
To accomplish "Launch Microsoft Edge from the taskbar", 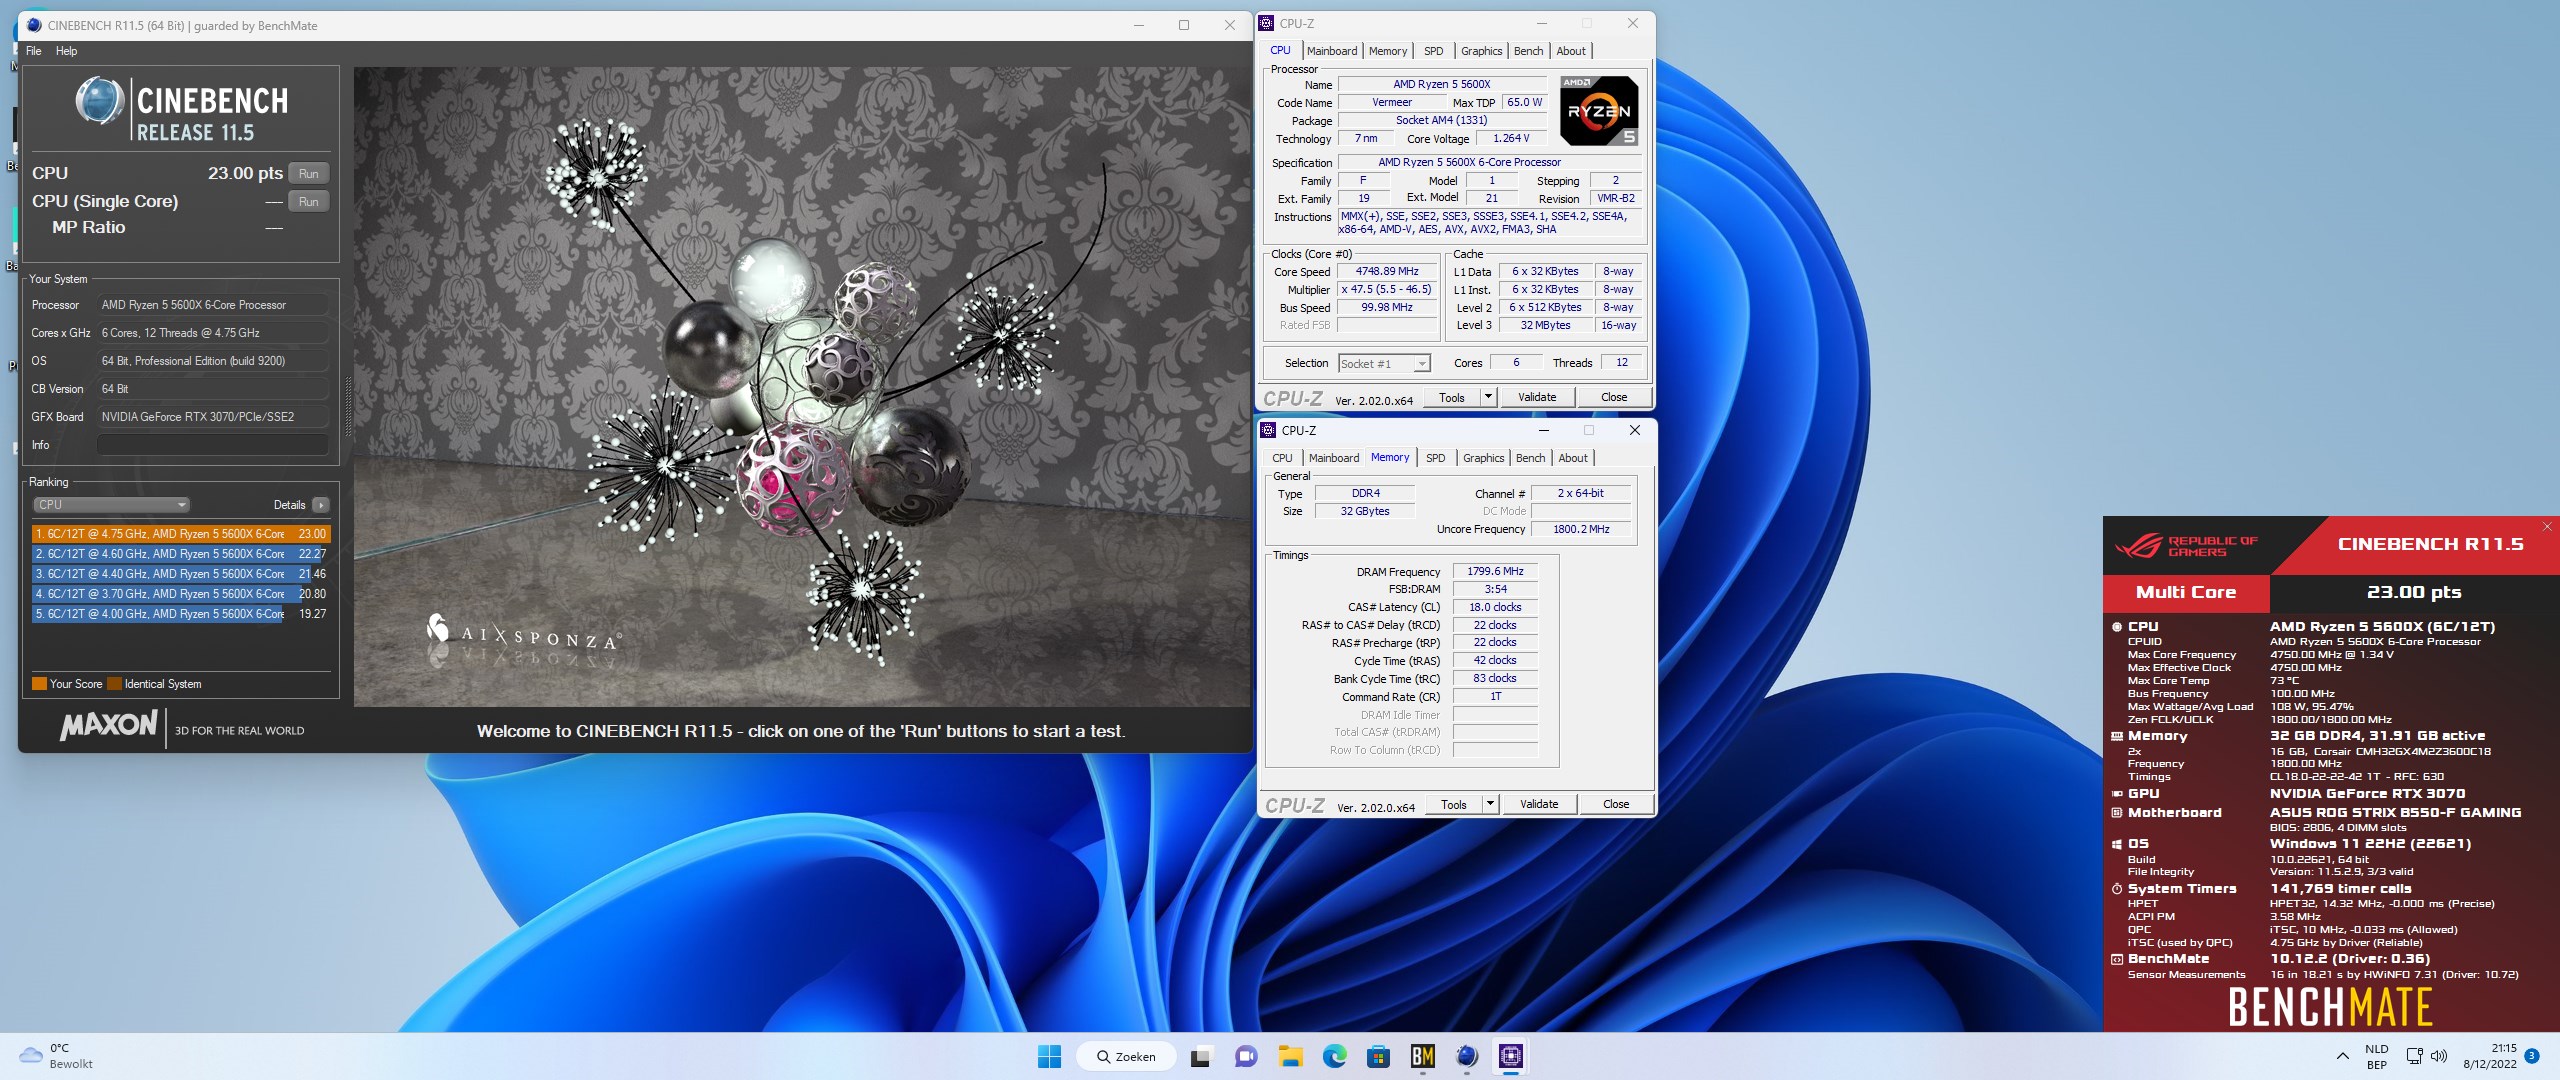I will (x=1334, y=1056).
